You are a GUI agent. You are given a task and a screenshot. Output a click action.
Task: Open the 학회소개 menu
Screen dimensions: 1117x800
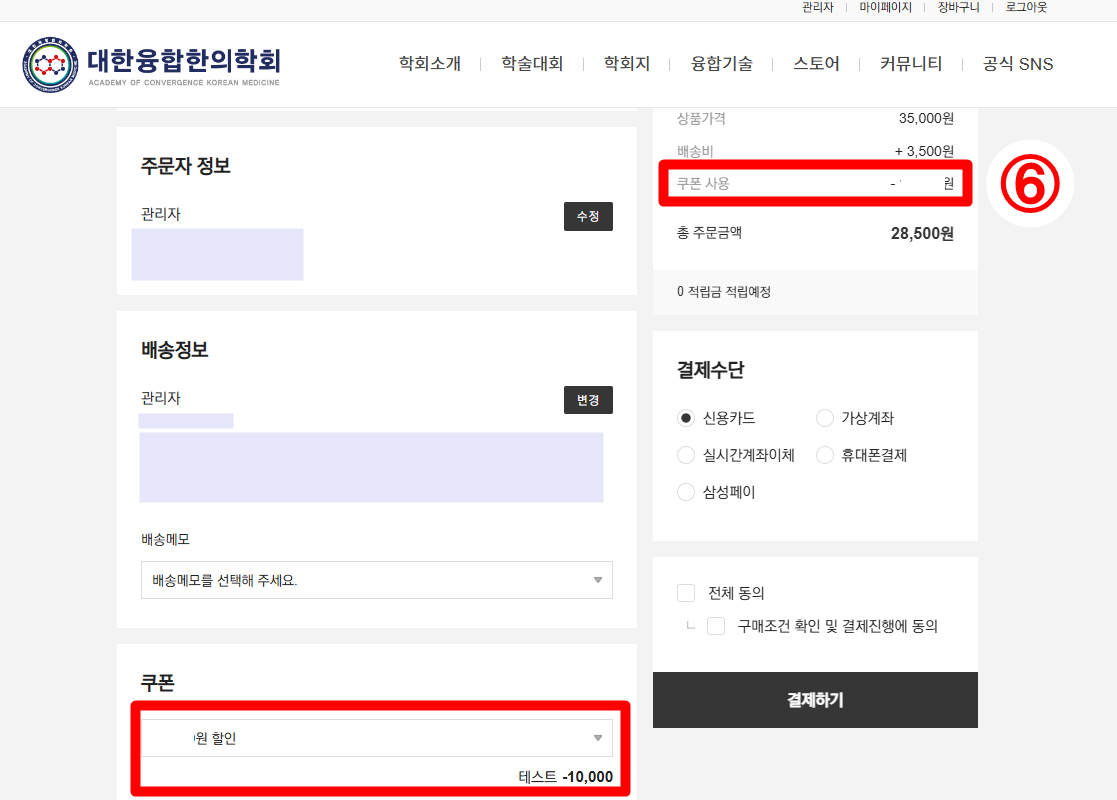click(430, 63)
